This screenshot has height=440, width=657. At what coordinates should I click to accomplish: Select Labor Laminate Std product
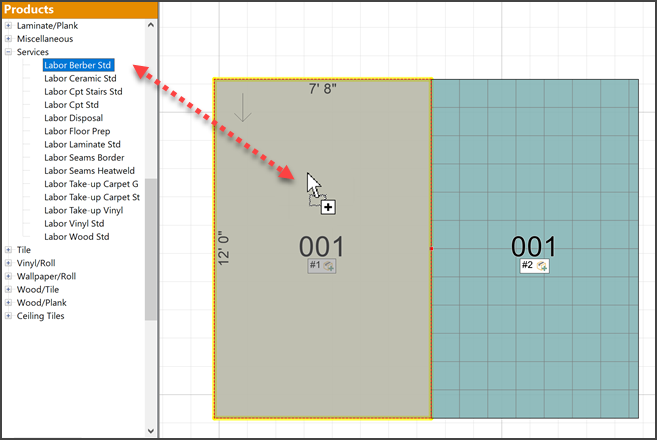[82, 144]
